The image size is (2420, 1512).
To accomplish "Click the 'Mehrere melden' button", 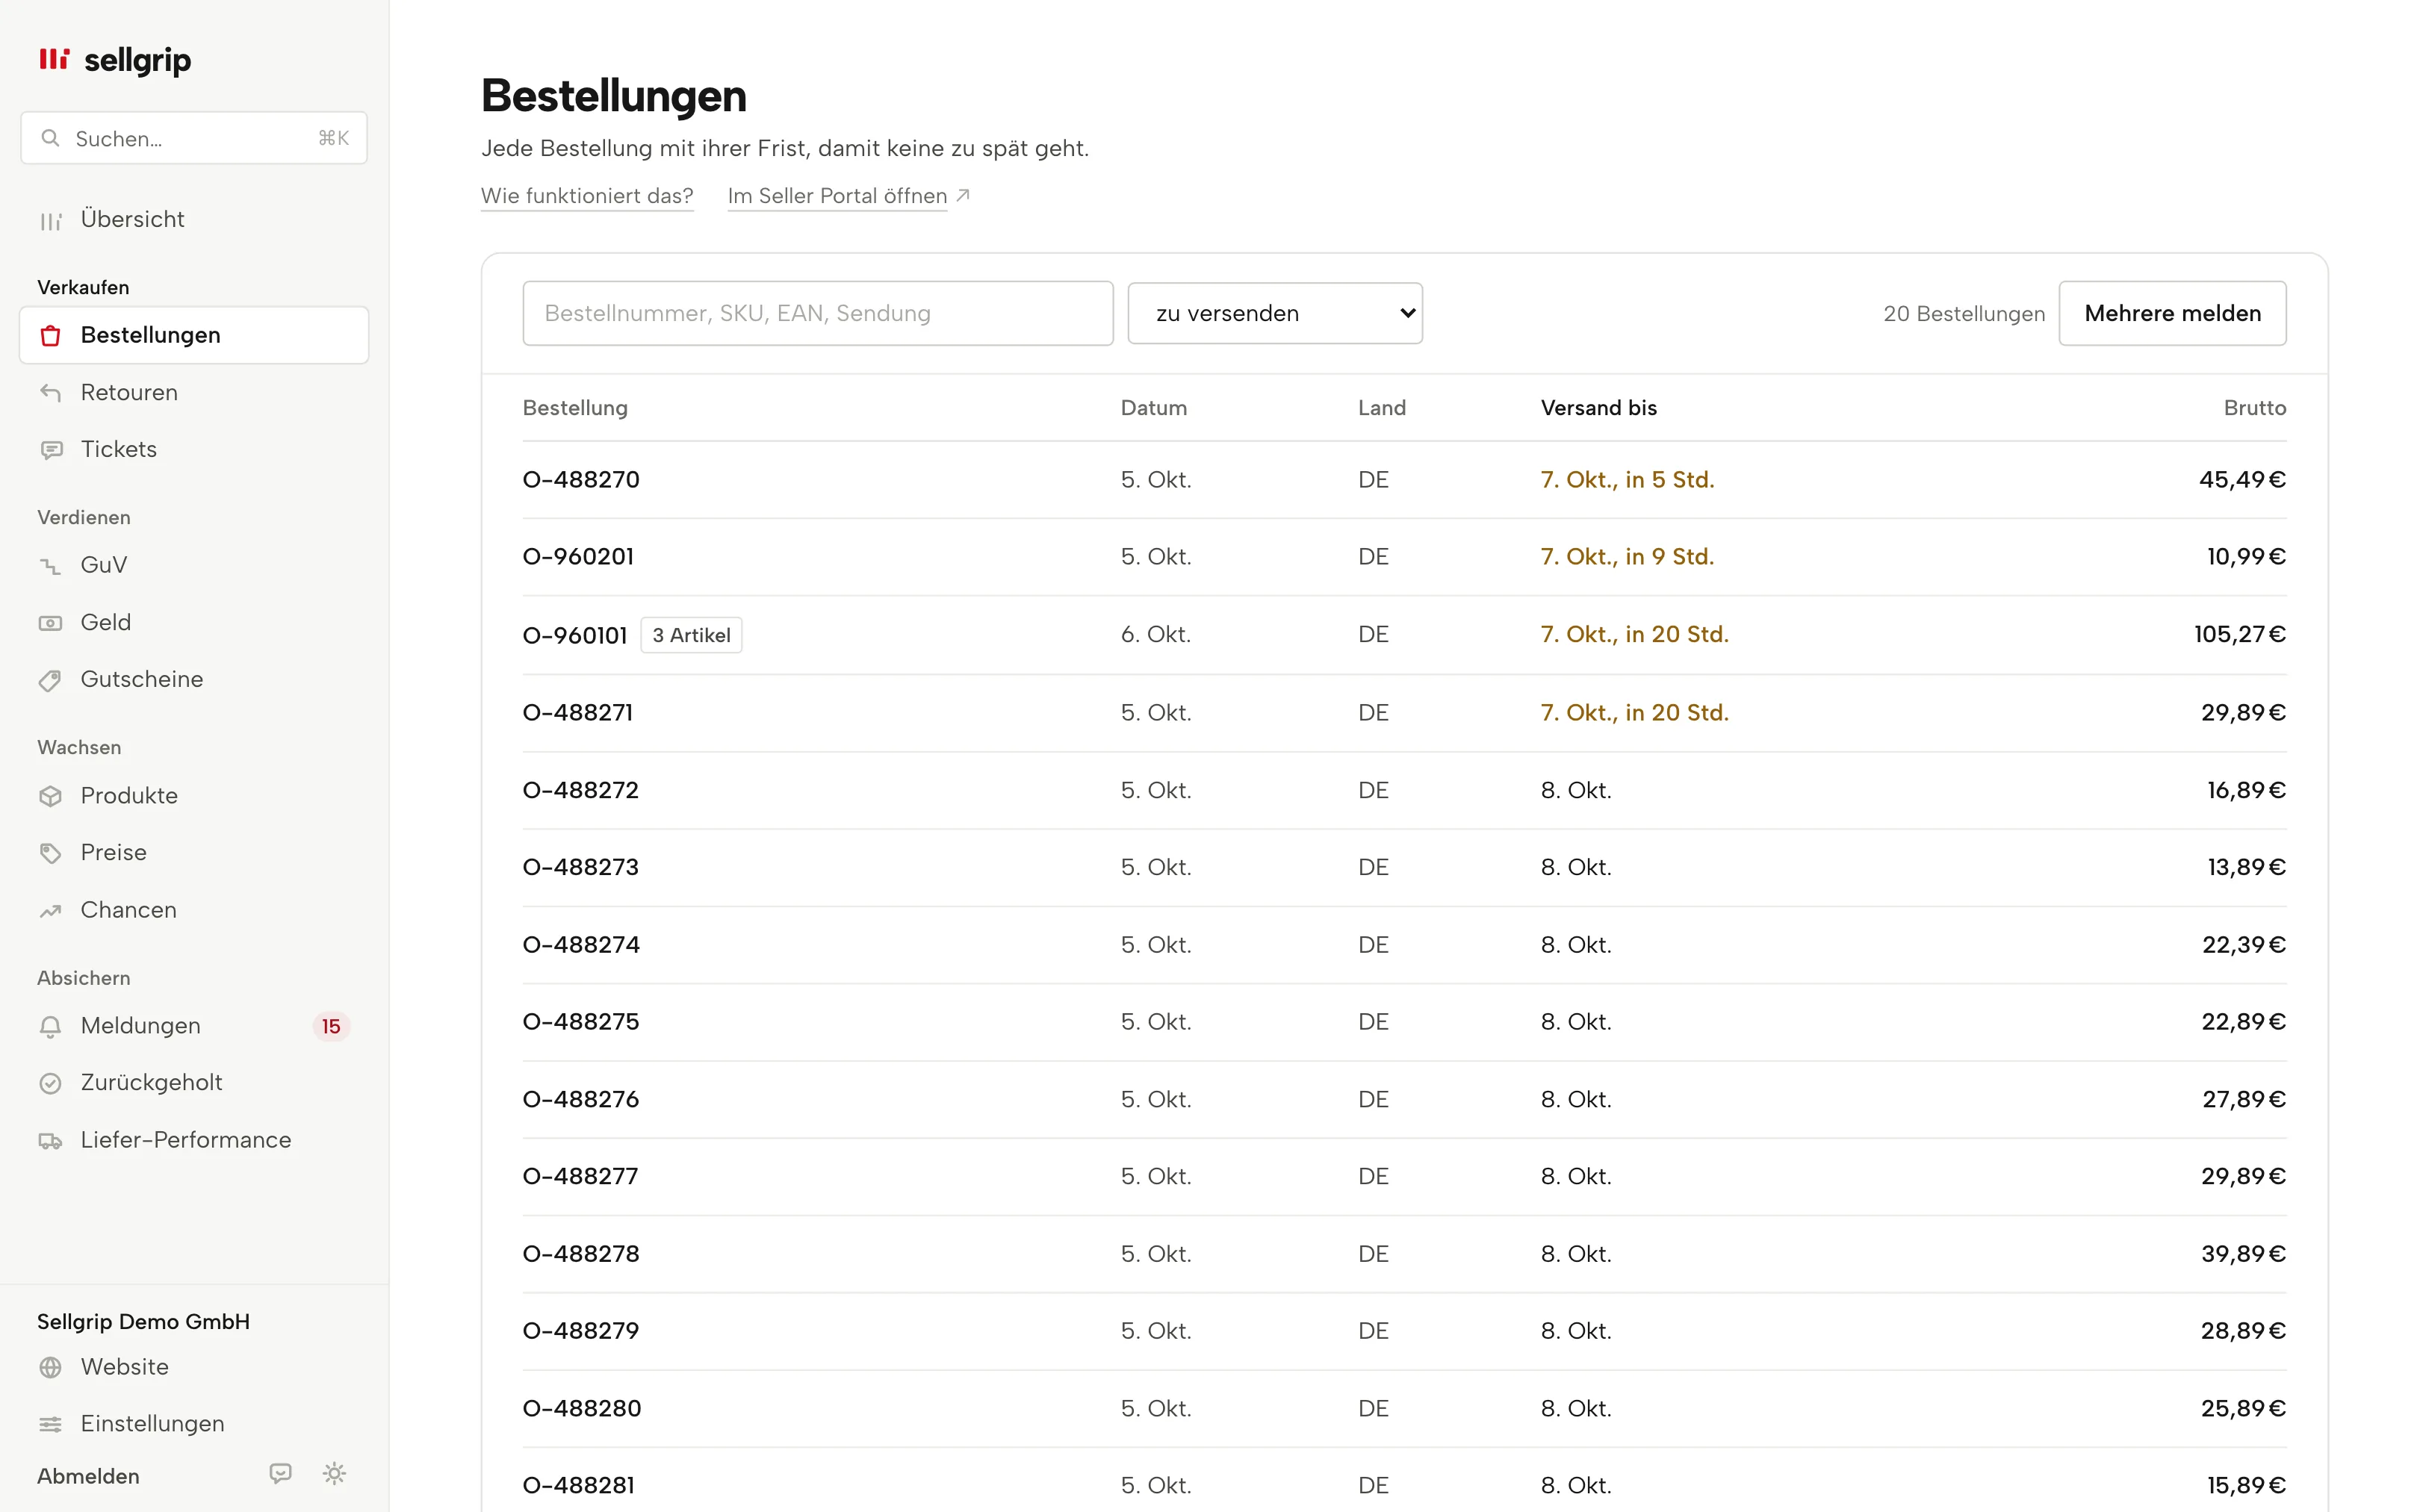I will point(2172,313).
